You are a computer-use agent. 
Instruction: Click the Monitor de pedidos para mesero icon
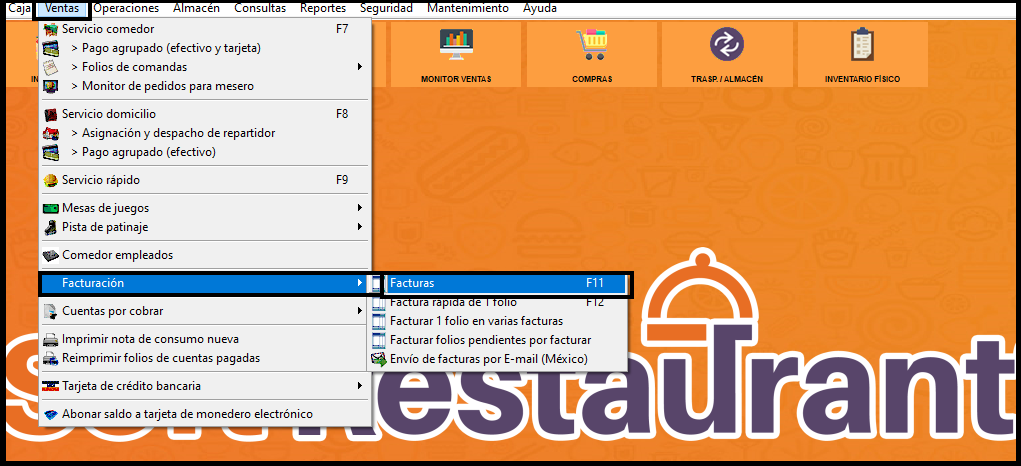click(x=50, y=86)
